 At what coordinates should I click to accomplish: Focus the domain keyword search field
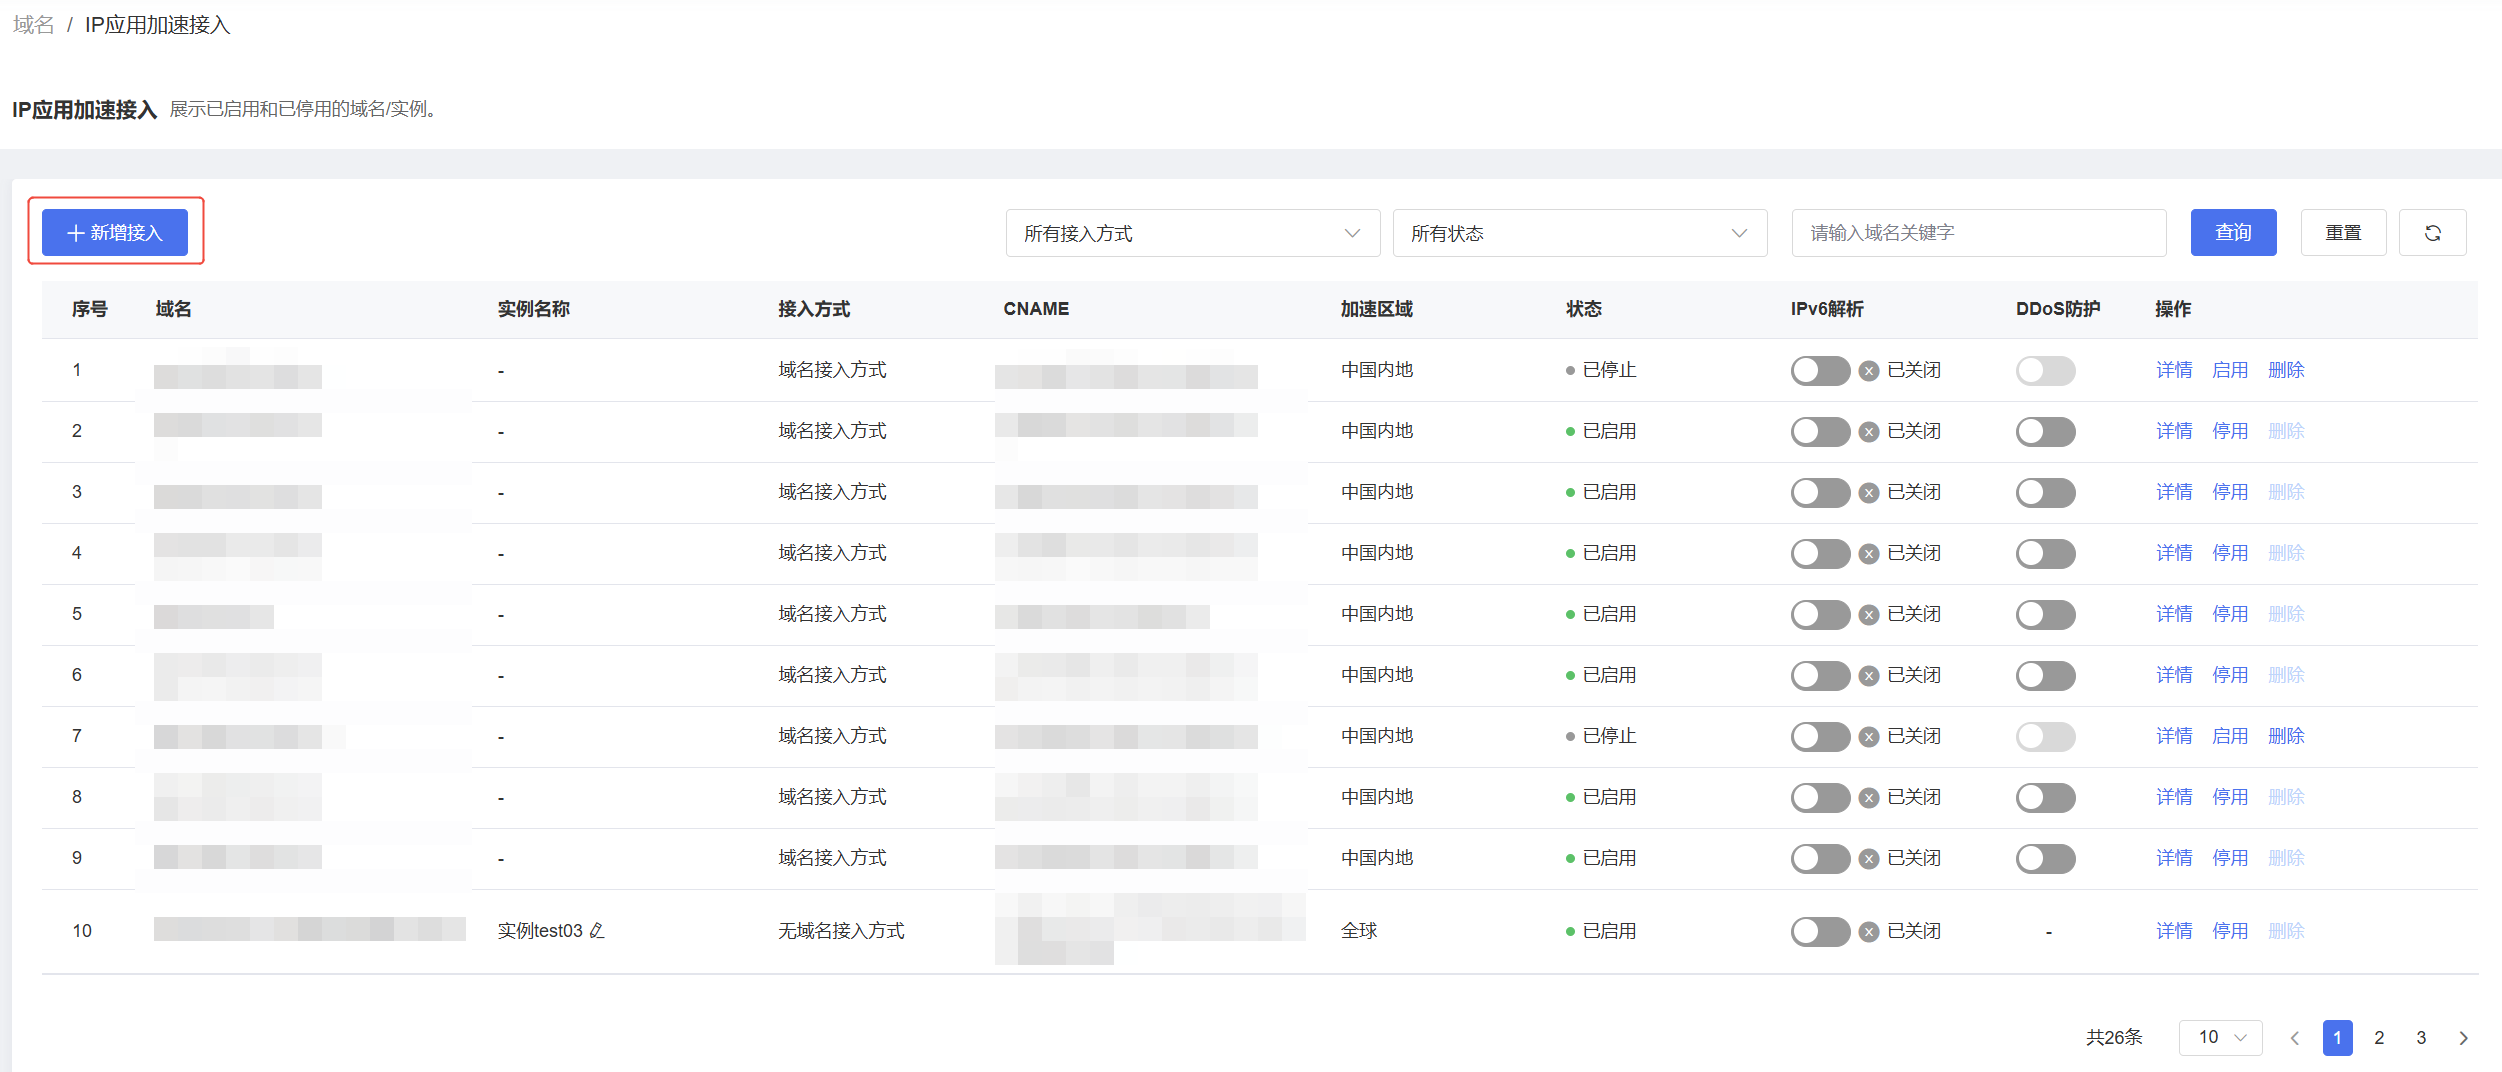pyautogui.click(x=1978, y=233)
